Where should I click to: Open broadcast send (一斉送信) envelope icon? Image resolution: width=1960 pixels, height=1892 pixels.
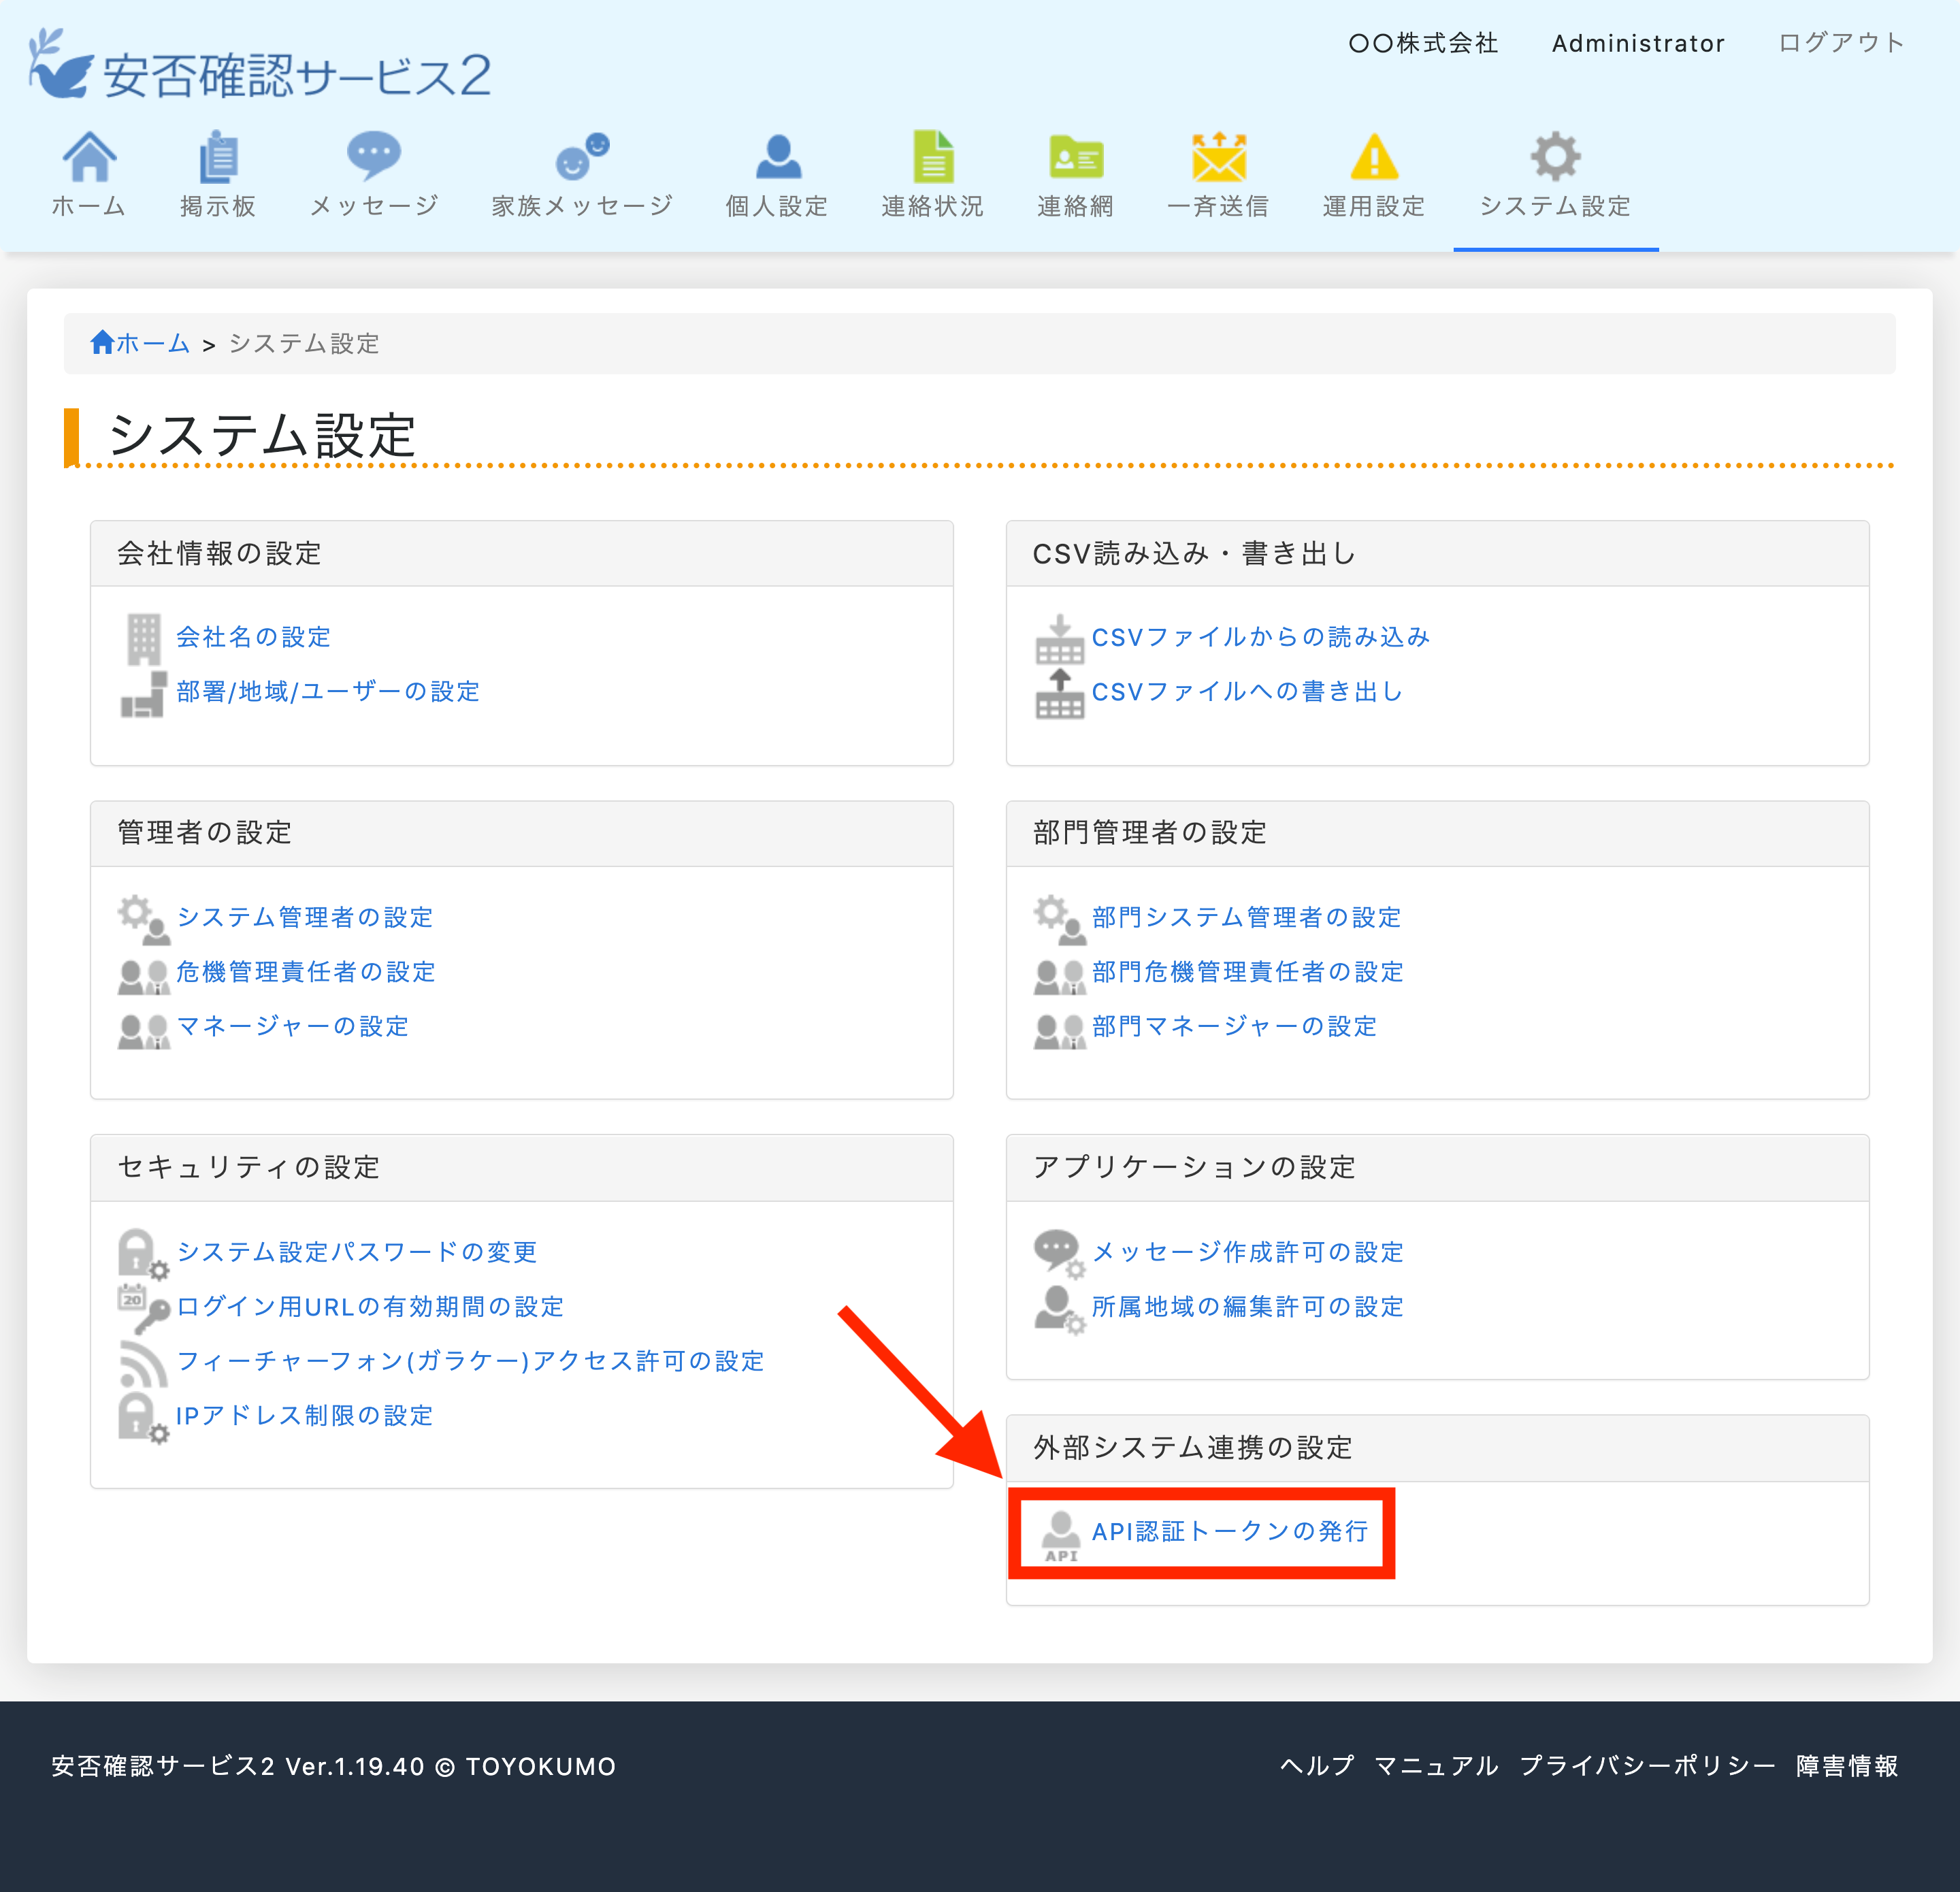pyautogui.click(x=1218, y=156)
